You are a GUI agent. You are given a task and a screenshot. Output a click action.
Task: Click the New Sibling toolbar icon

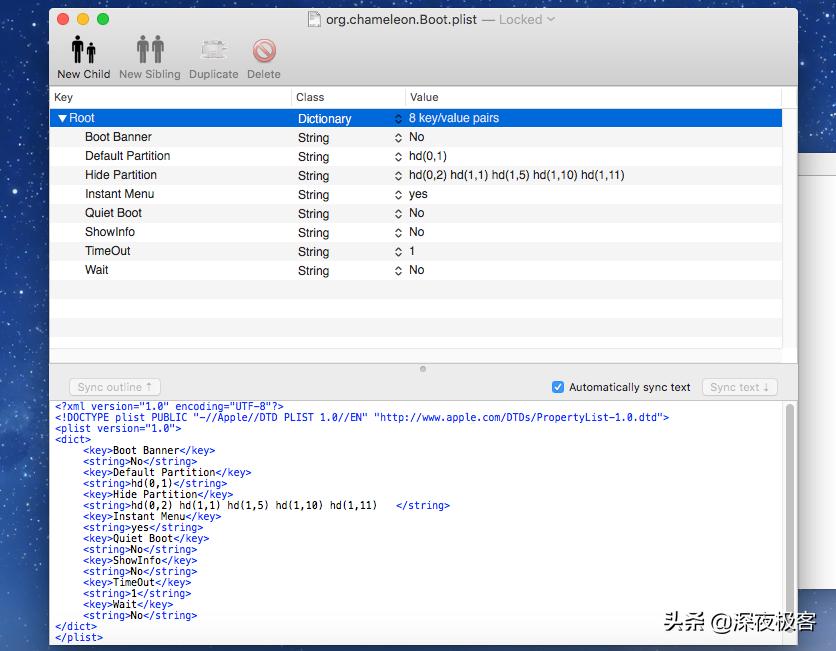tap(149, 48)
